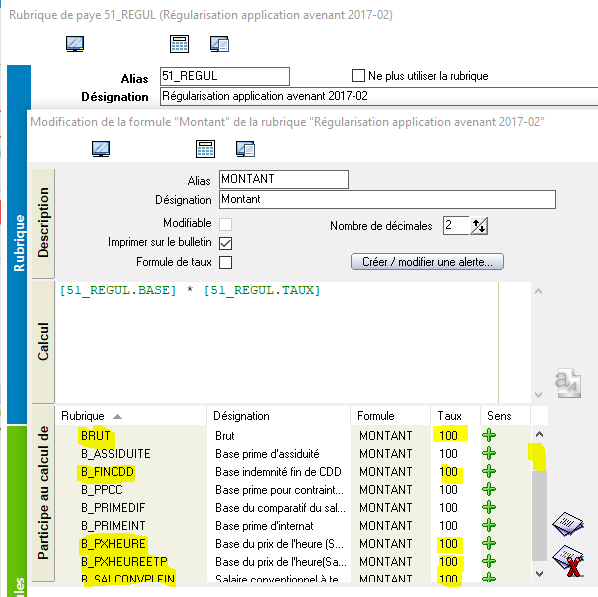Check the 'Formule de taux' checkbox
The height and width of the screenshot is (597, 598).
click(225, 262)
